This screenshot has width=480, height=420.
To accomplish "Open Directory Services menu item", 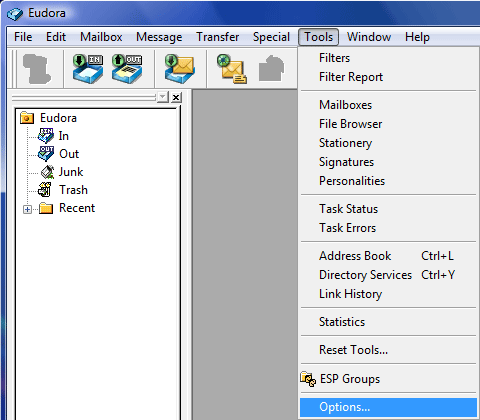I will pos(388,275).
